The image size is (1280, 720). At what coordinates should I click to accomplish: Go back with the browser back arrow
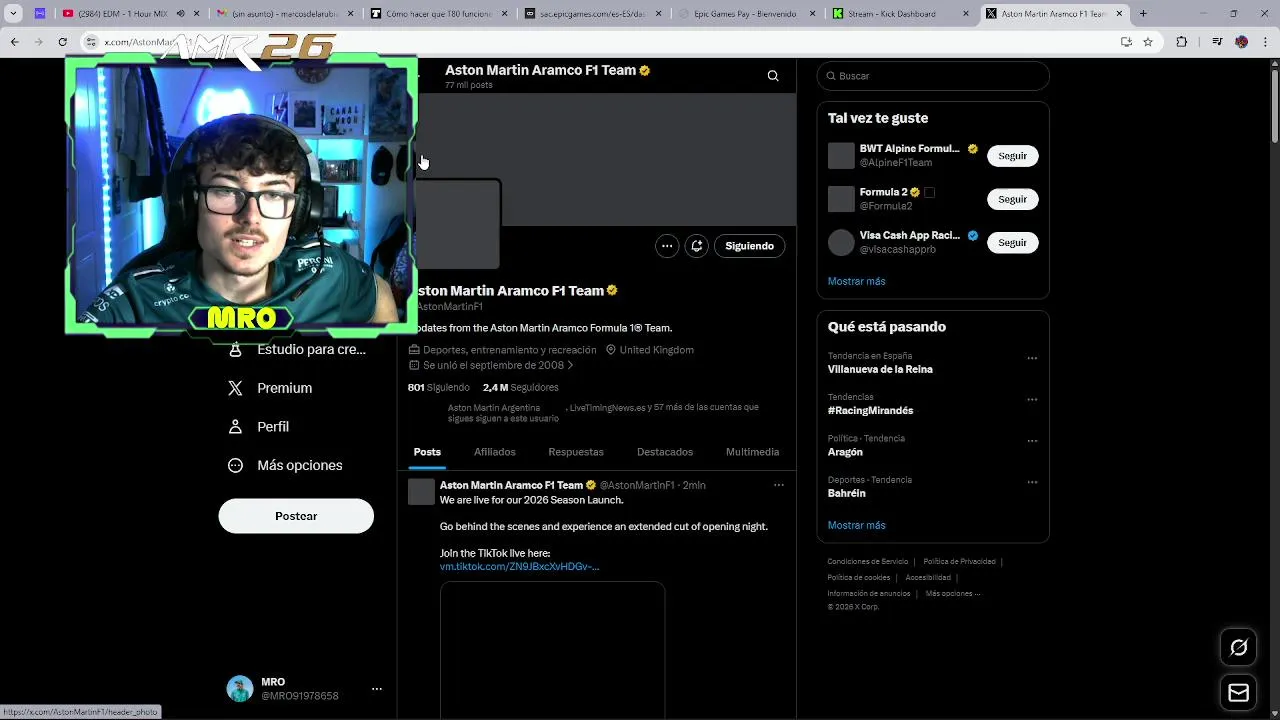click(14, 42)
